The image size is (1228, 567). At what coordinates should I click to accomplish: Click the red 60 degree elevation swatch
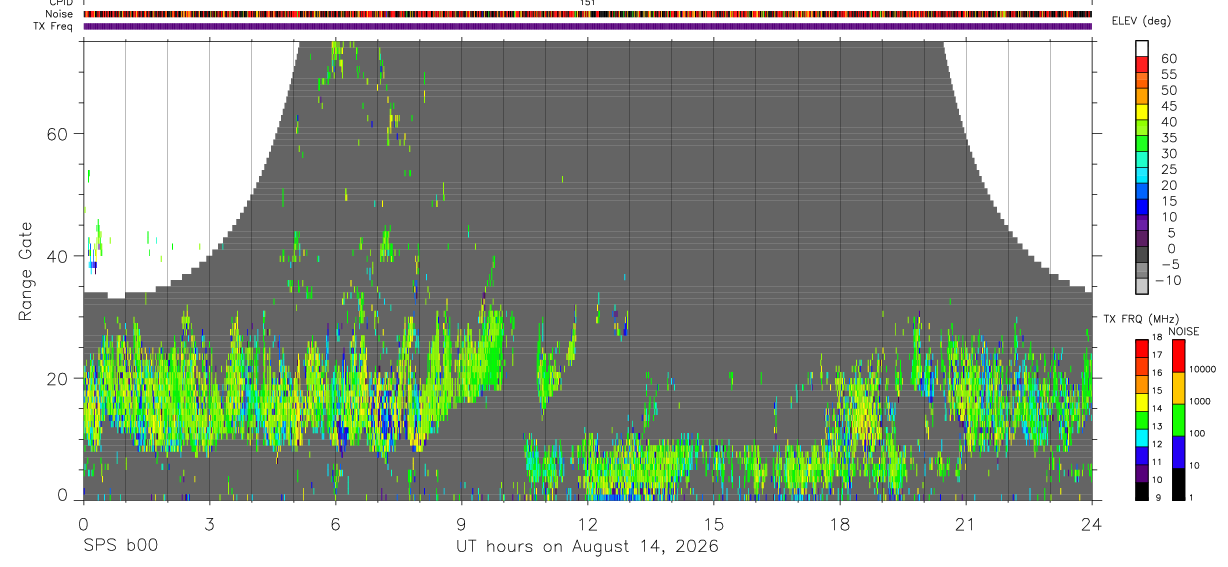pos(1142,65)
